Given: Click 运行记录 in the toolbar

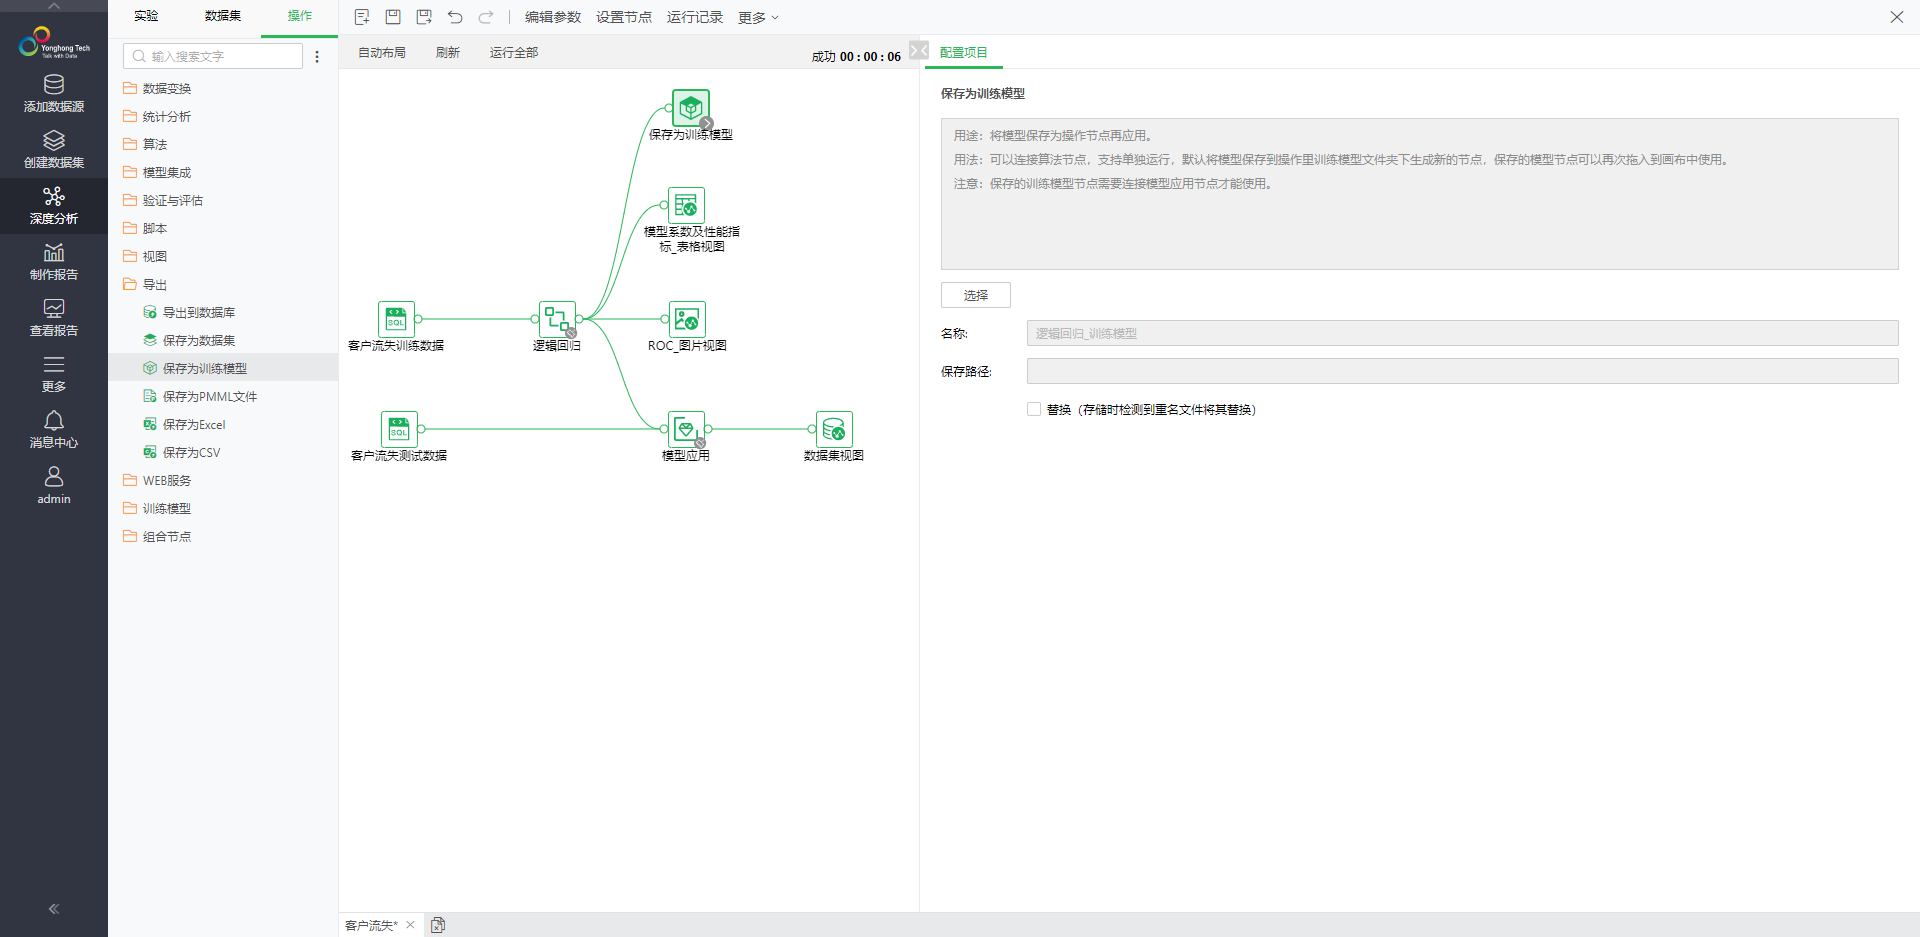Looking at the screenshot, I should click(695, 17).
